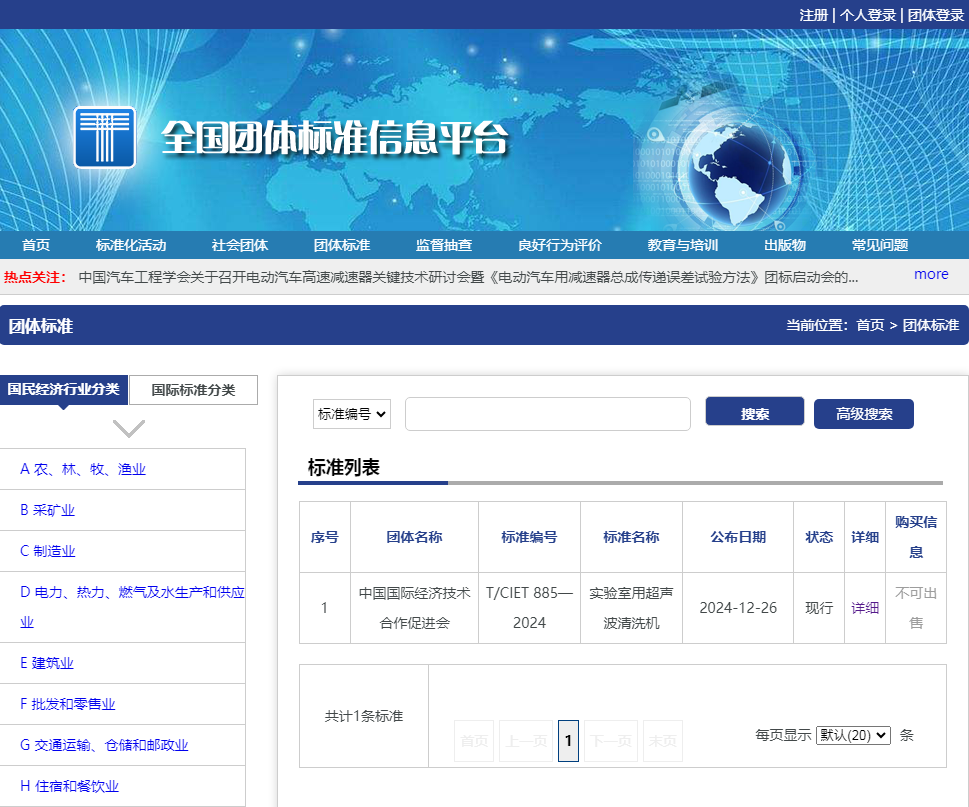Click the 注册 link at top
This screenshot has width=969, height=807.
[813, 15]
